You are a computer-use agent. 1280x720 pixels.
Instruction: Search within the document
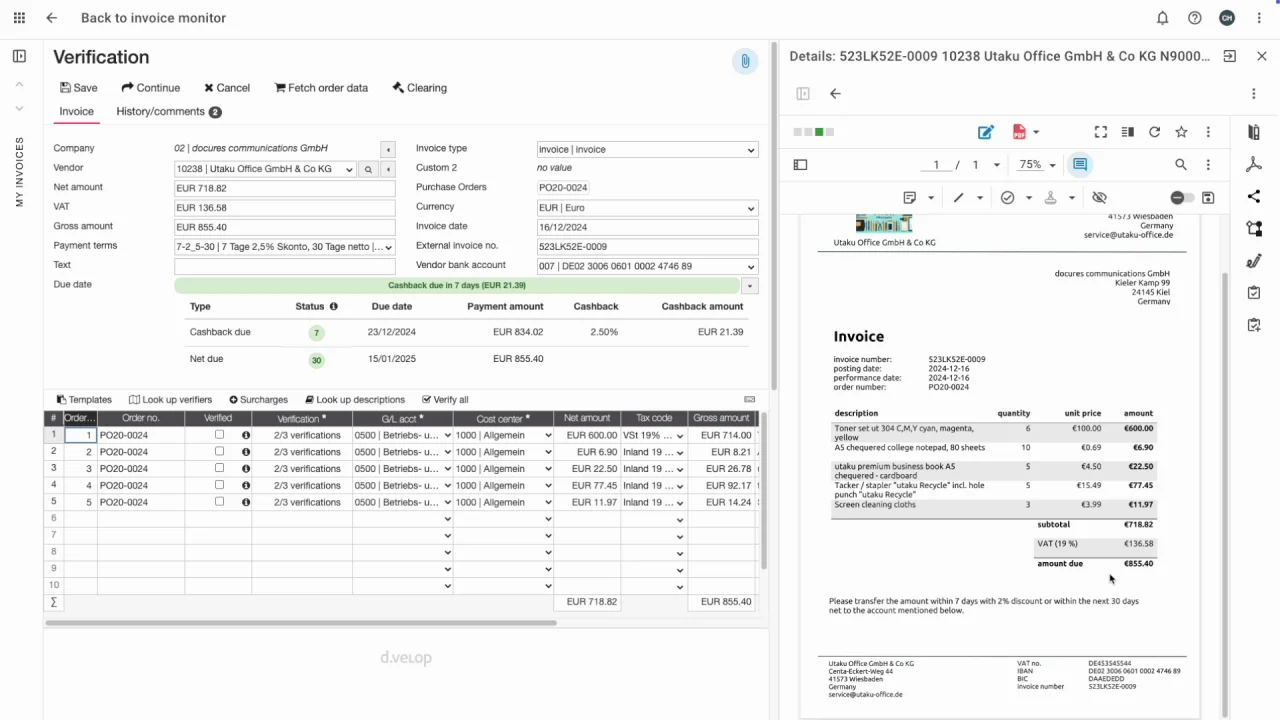(1181, 165)
